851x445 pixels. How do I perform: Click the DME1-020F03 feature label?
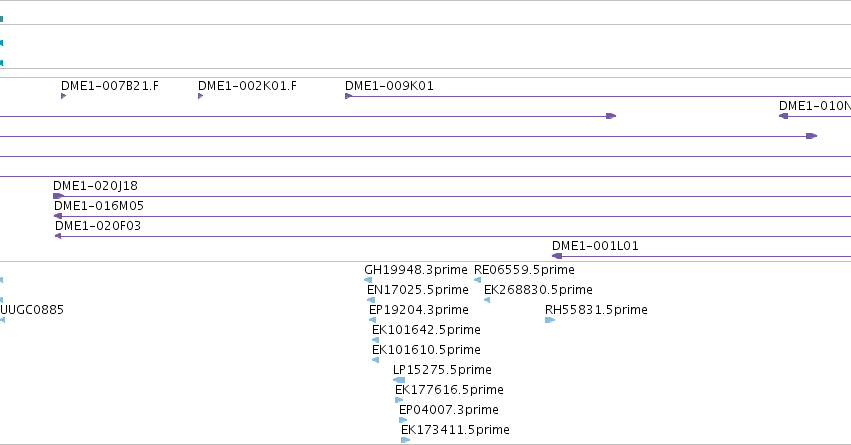(98, 226)
